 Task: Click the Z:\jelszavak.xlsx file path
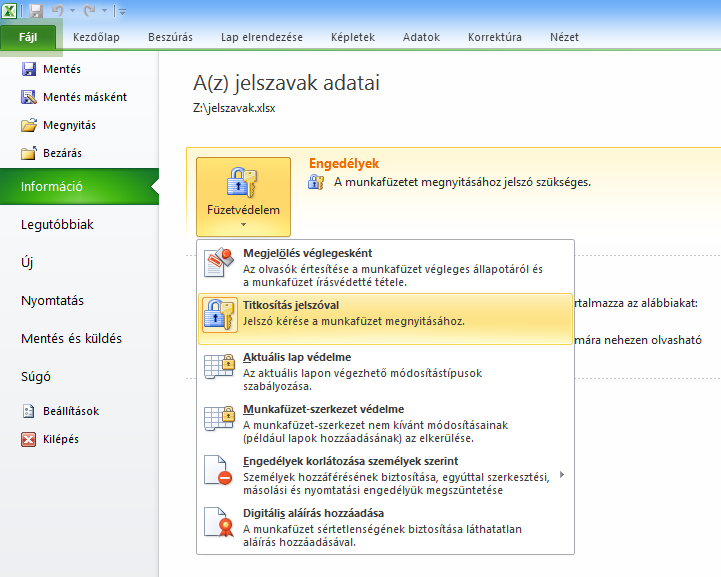click(x=234, y=109)
